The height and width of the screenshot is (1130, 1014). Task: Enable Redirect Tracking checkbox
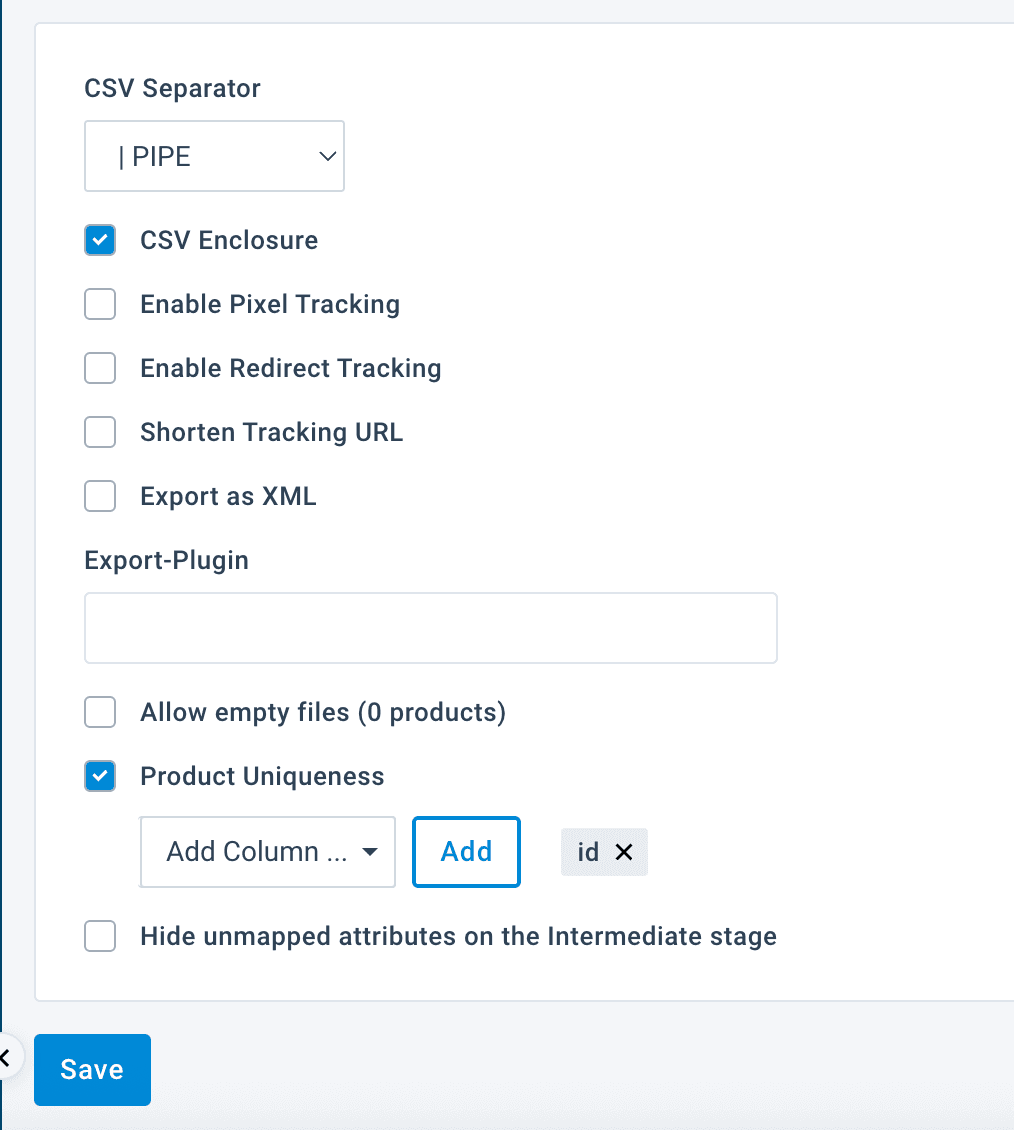click(x=100, y=368)
